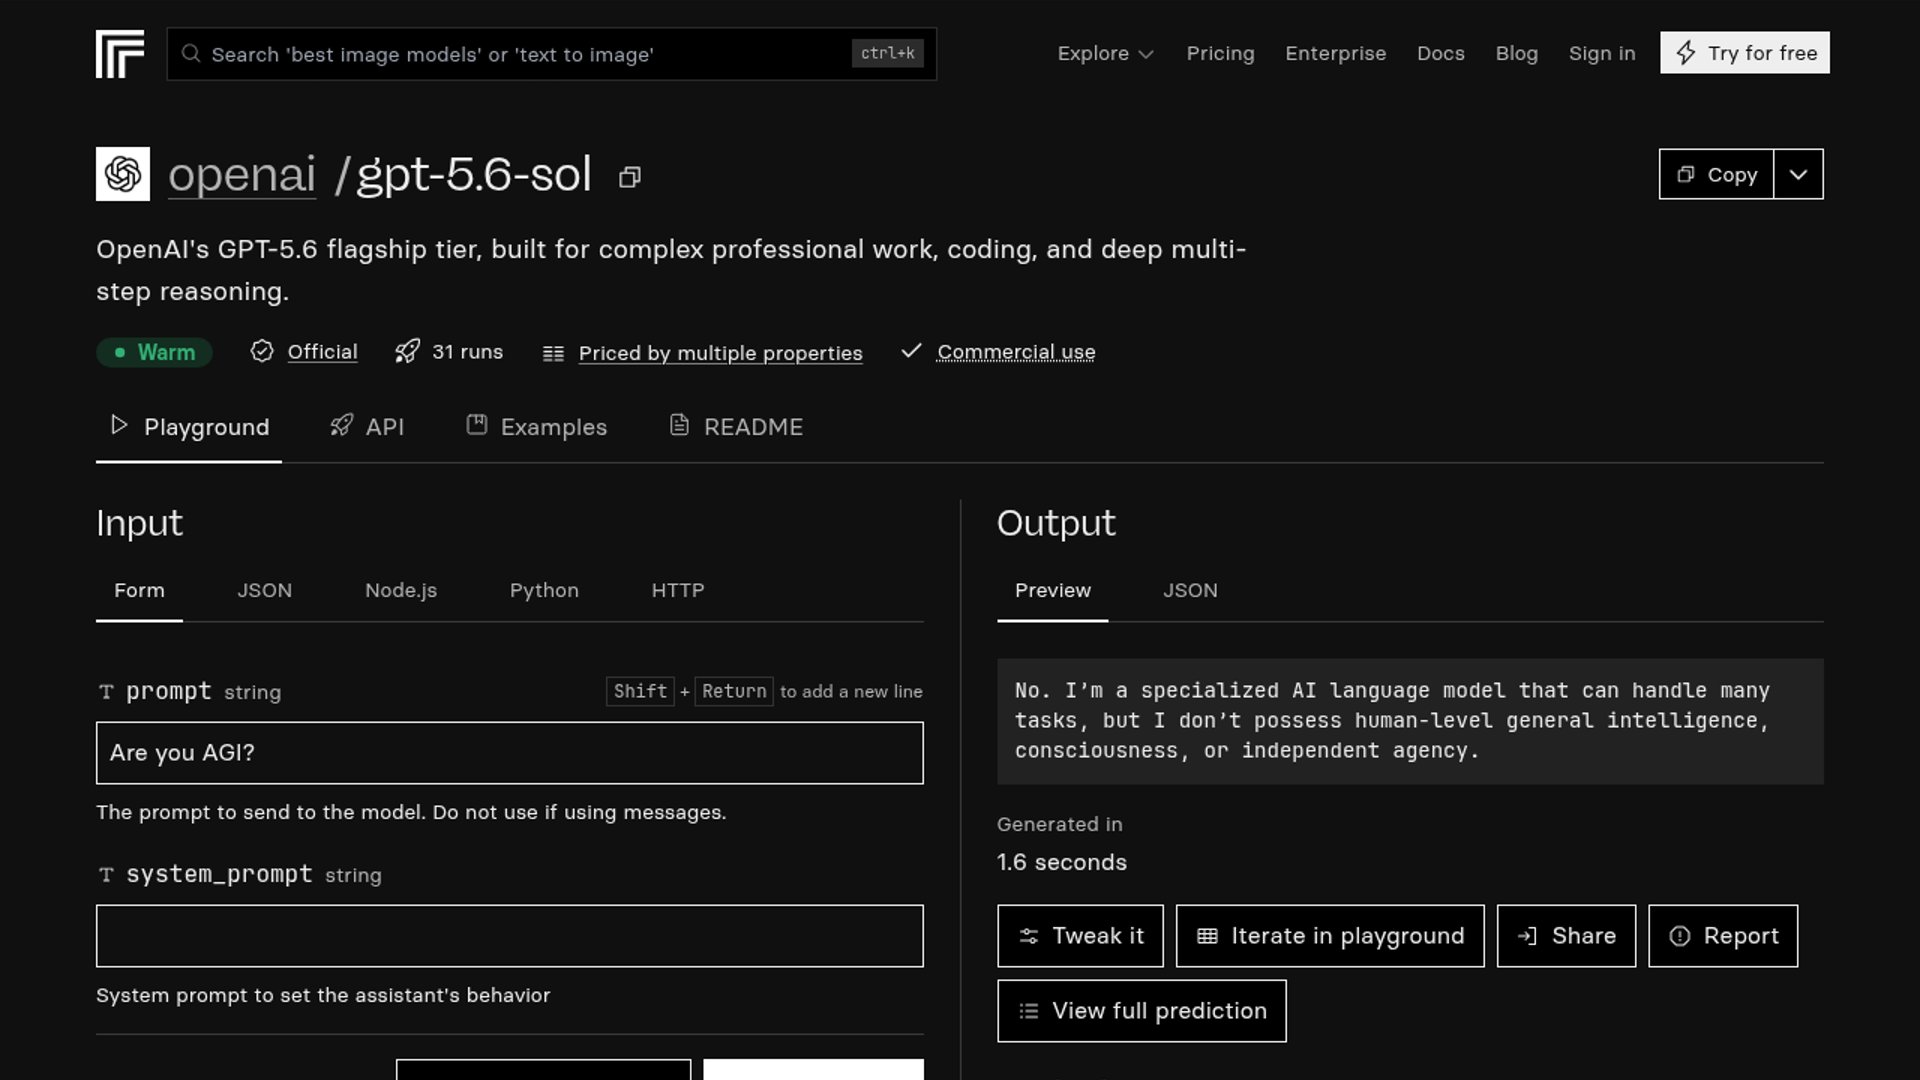The image size is (1920, 1080).
Task: Click the model output text block
Action: coord(1410,721)
